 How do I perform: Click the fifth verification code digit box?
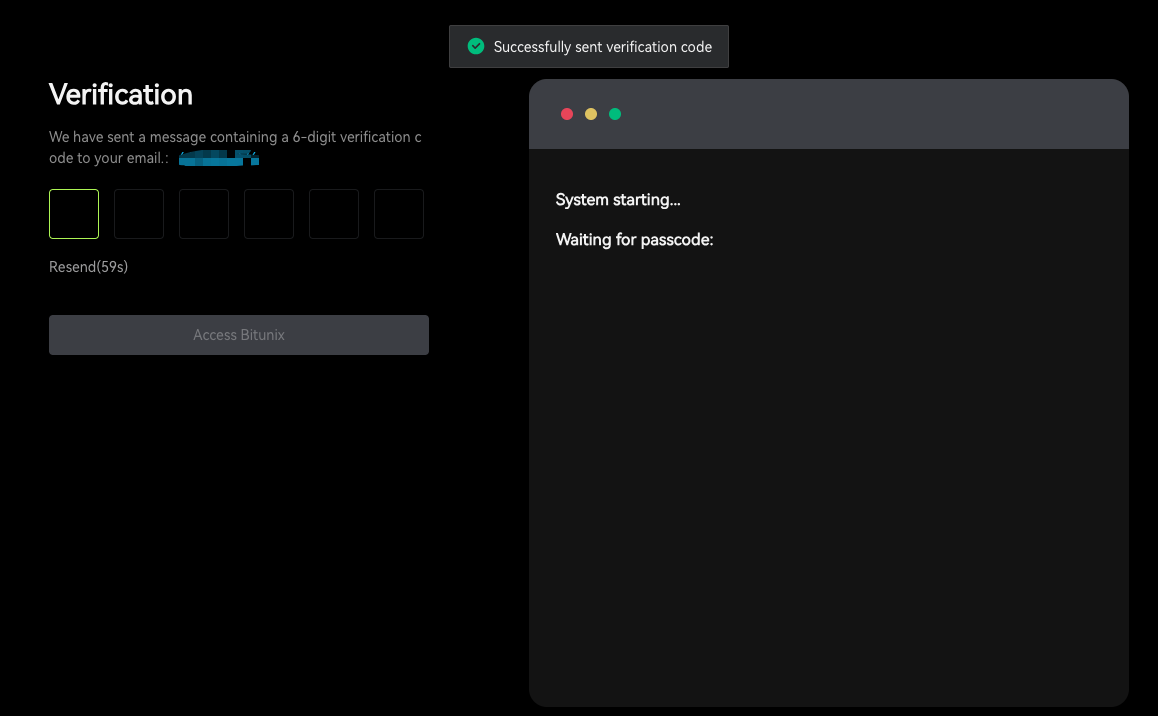[334, 214]
